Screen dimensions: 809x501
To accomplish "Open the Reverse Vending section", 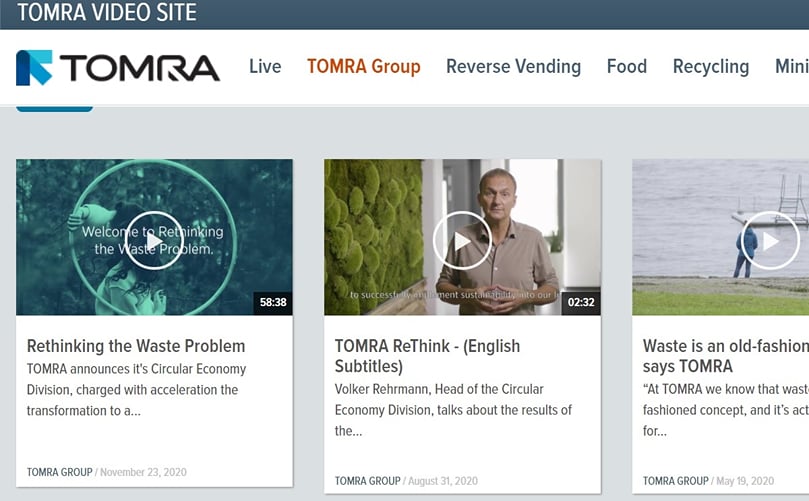I will (x=513, y=67).
